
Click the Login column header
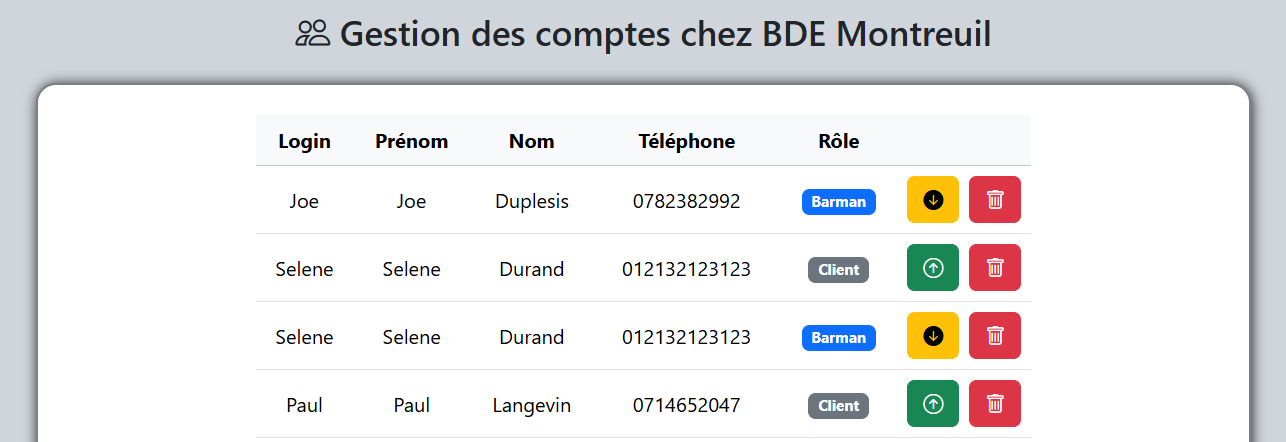(304, 141)
